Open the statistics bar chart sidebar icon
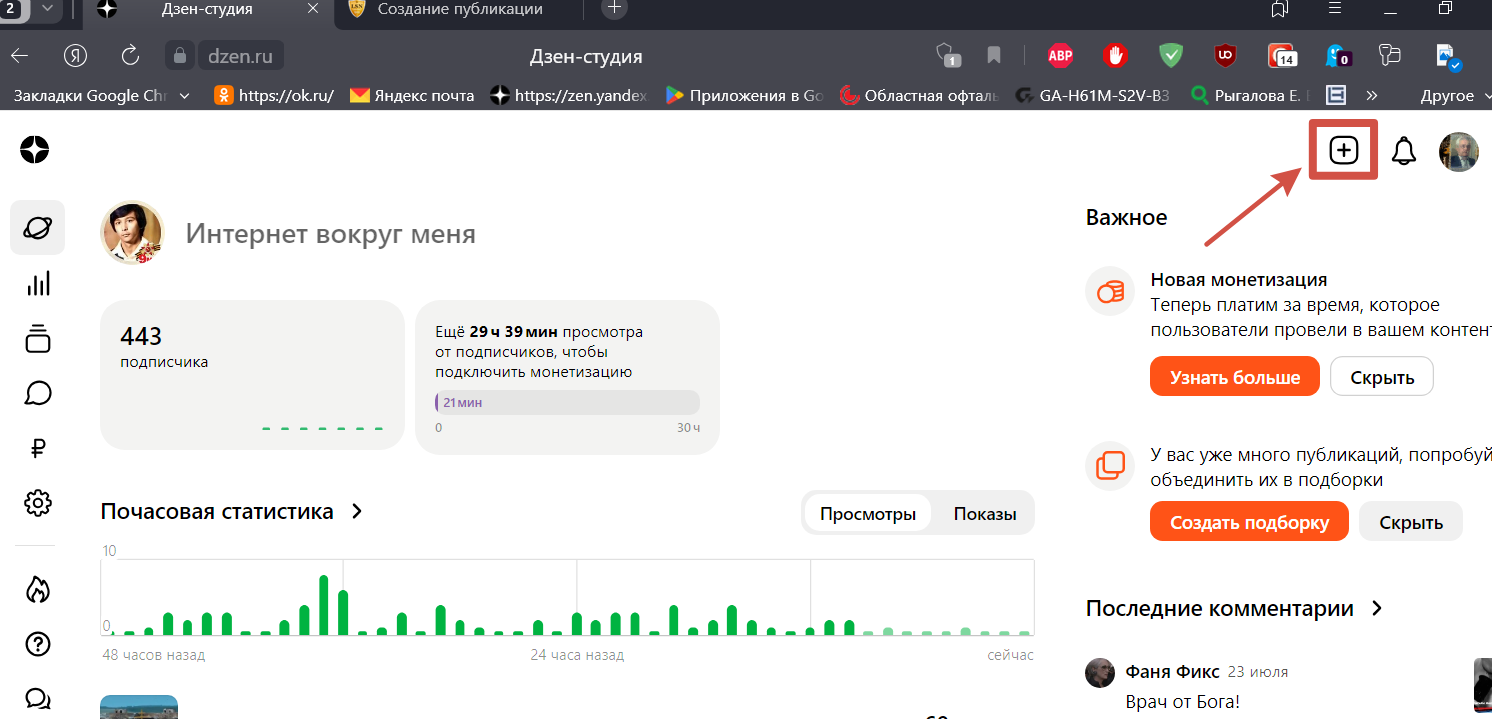 tap(38, 284)
